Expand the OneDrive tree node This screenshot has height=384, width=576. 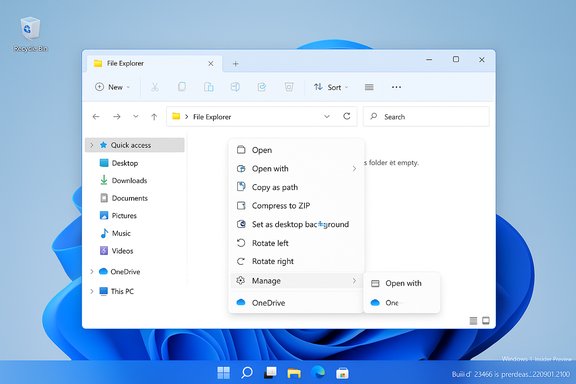pos(92,272)
